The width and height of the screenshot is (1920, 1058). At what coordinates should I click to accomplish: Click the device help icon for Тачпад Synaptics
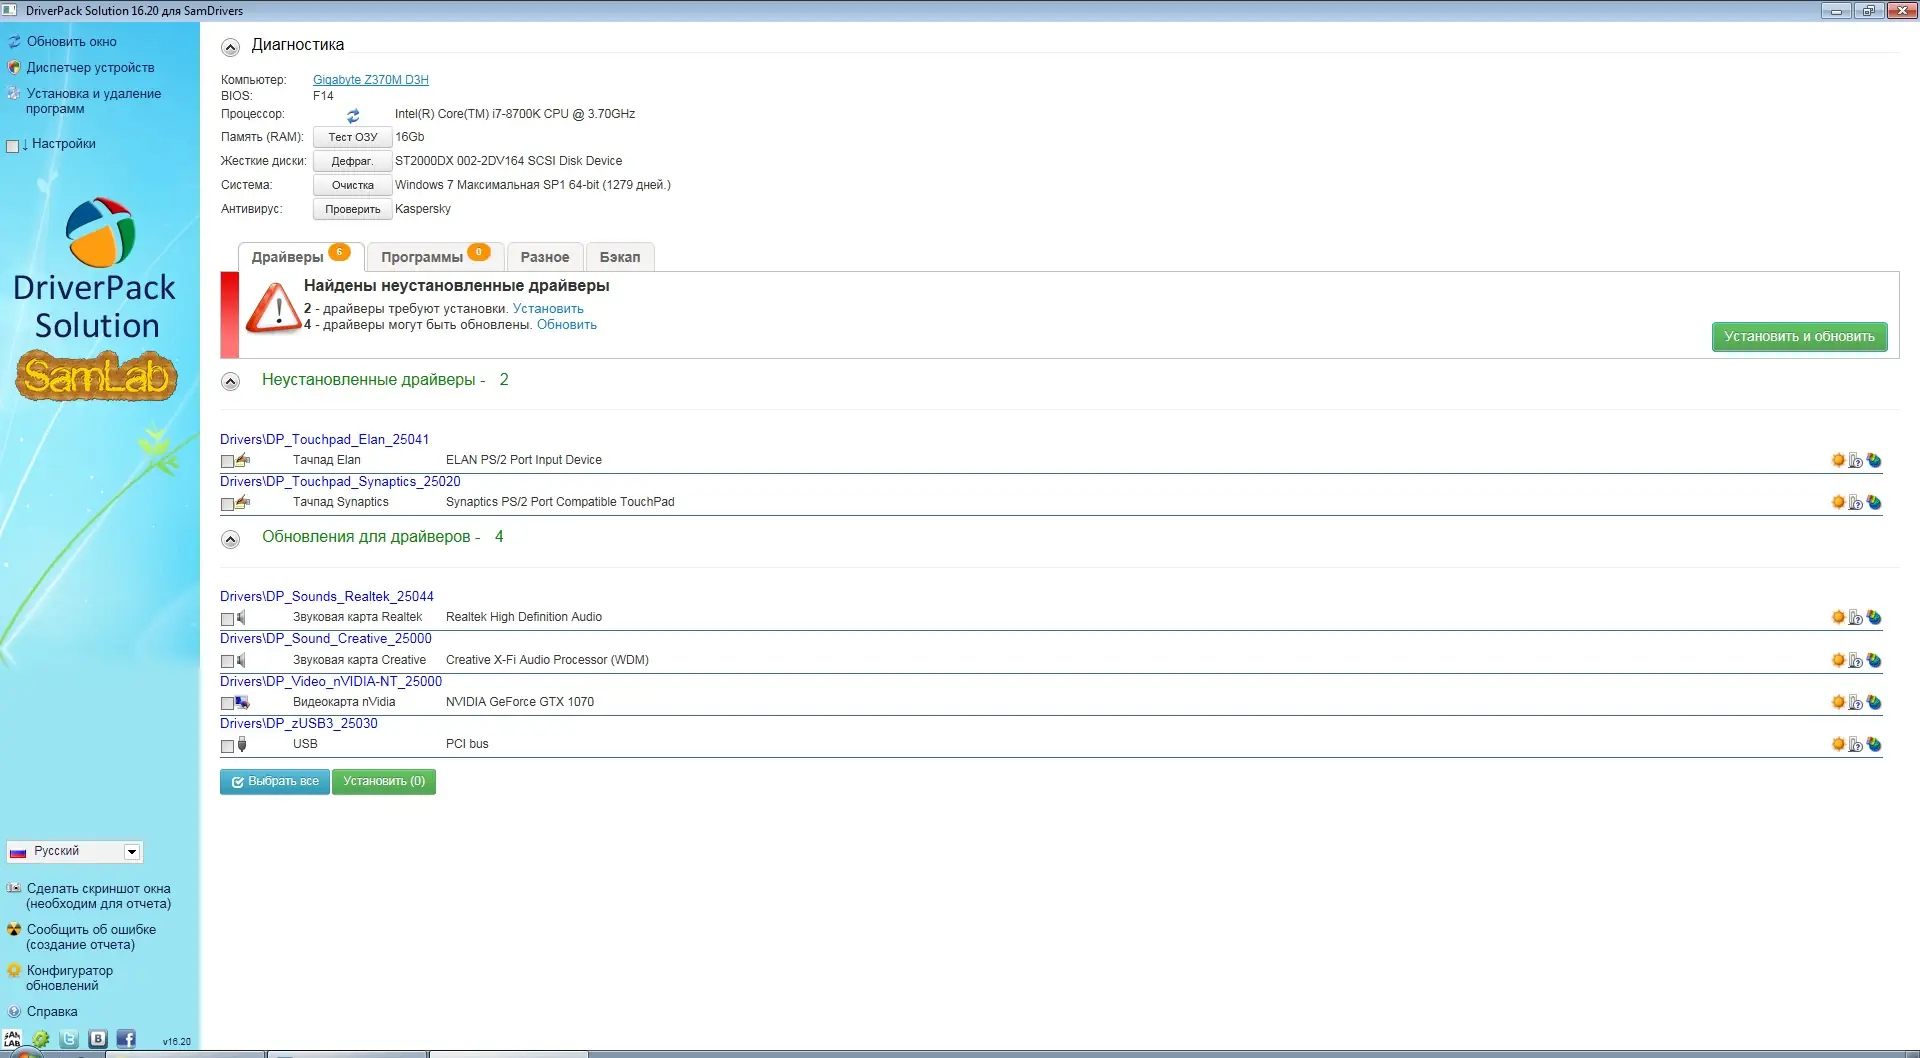(x=1856, y=503)
